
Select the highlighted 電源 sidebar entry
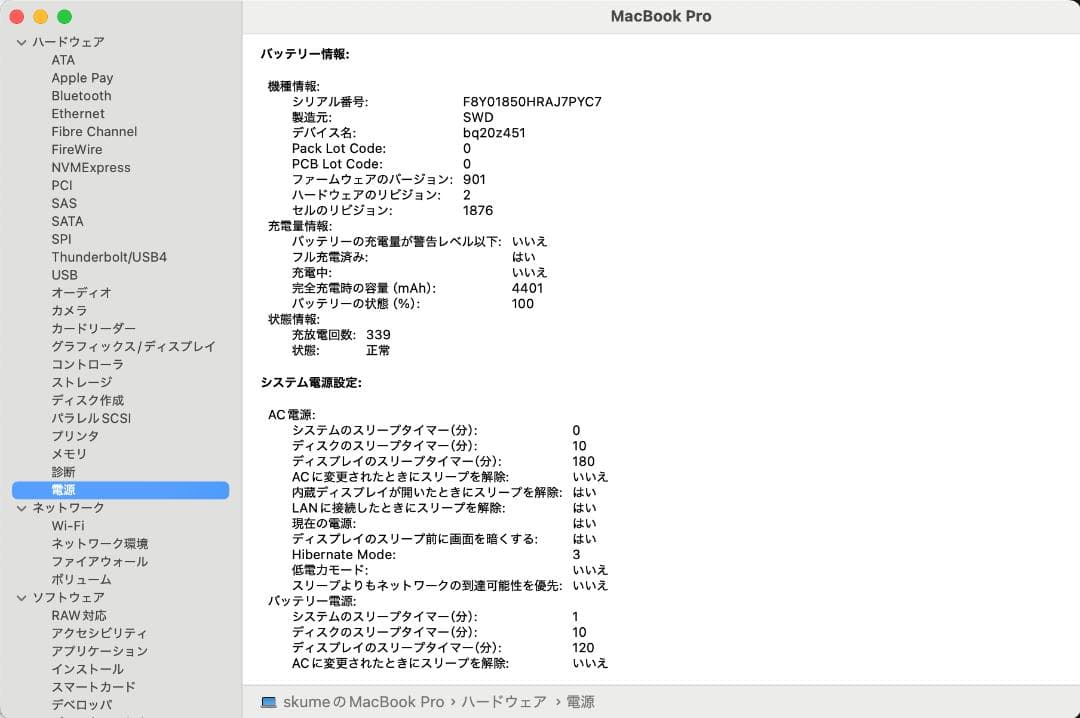pos(63,489)
